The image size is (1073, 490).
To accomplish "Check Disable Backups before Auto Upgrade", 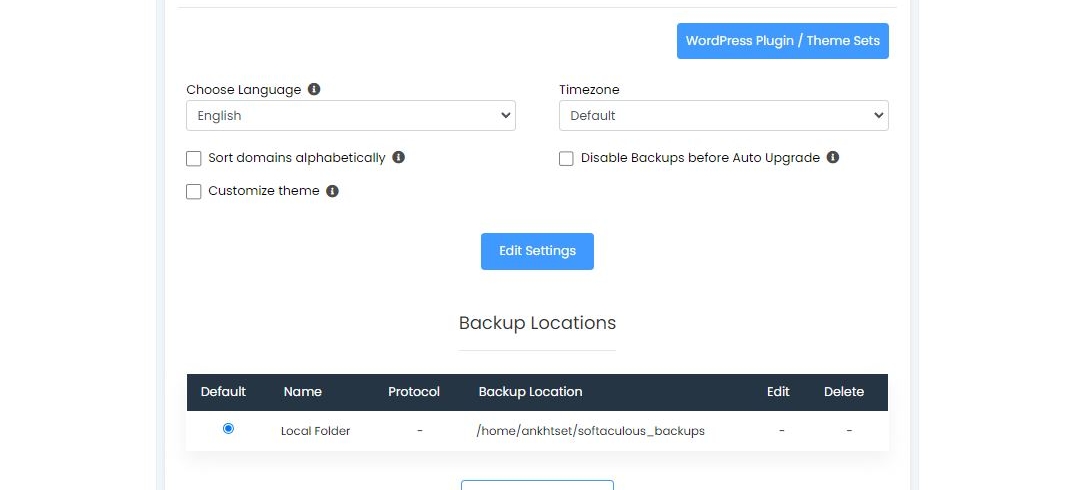I will pyautogui.click(x=566, y=159).
